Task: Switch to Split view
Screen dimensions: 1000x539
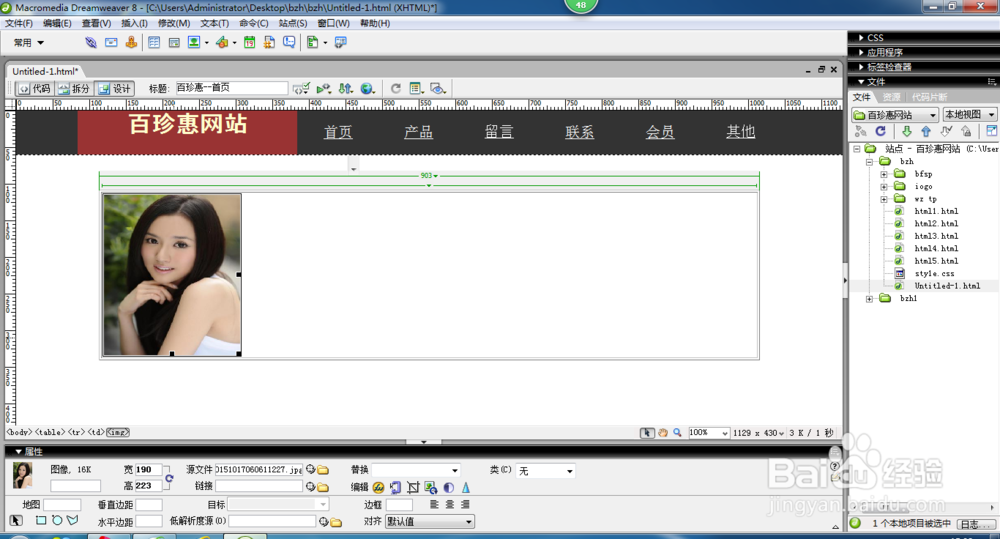Action: tap(74, 89)
